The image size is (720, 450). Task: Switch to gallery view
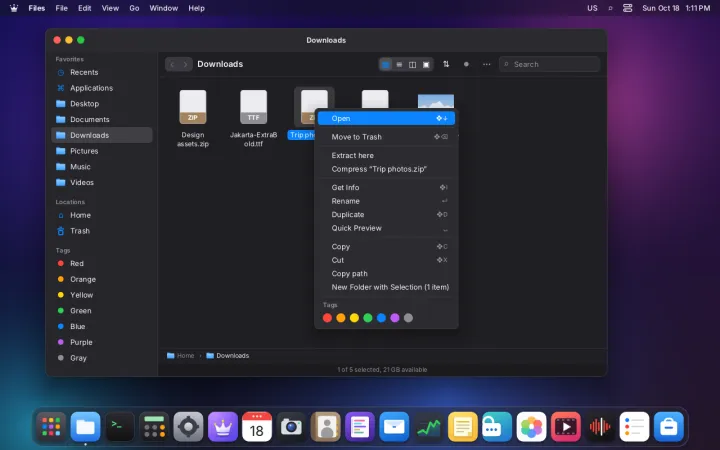(x=426, y=65)
